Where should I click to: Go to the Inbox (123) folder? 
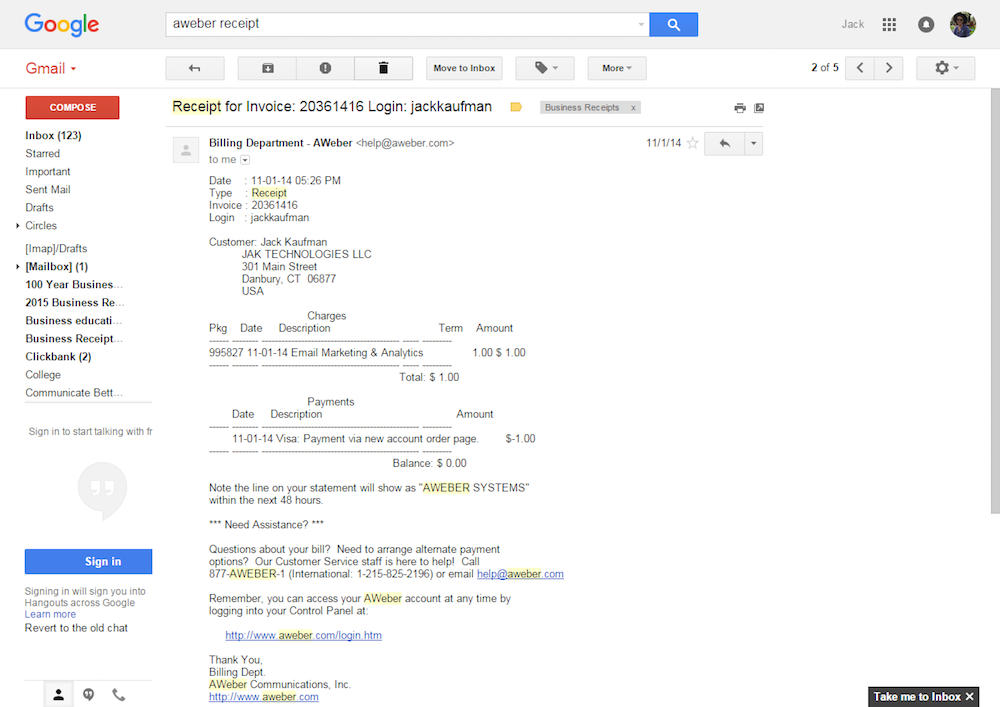coord(53,135)
